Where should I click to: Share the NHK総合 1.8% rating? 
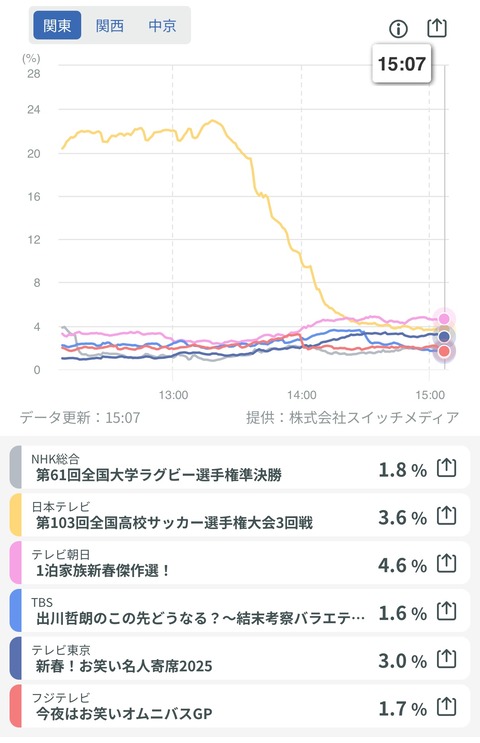tap(446, 468)
